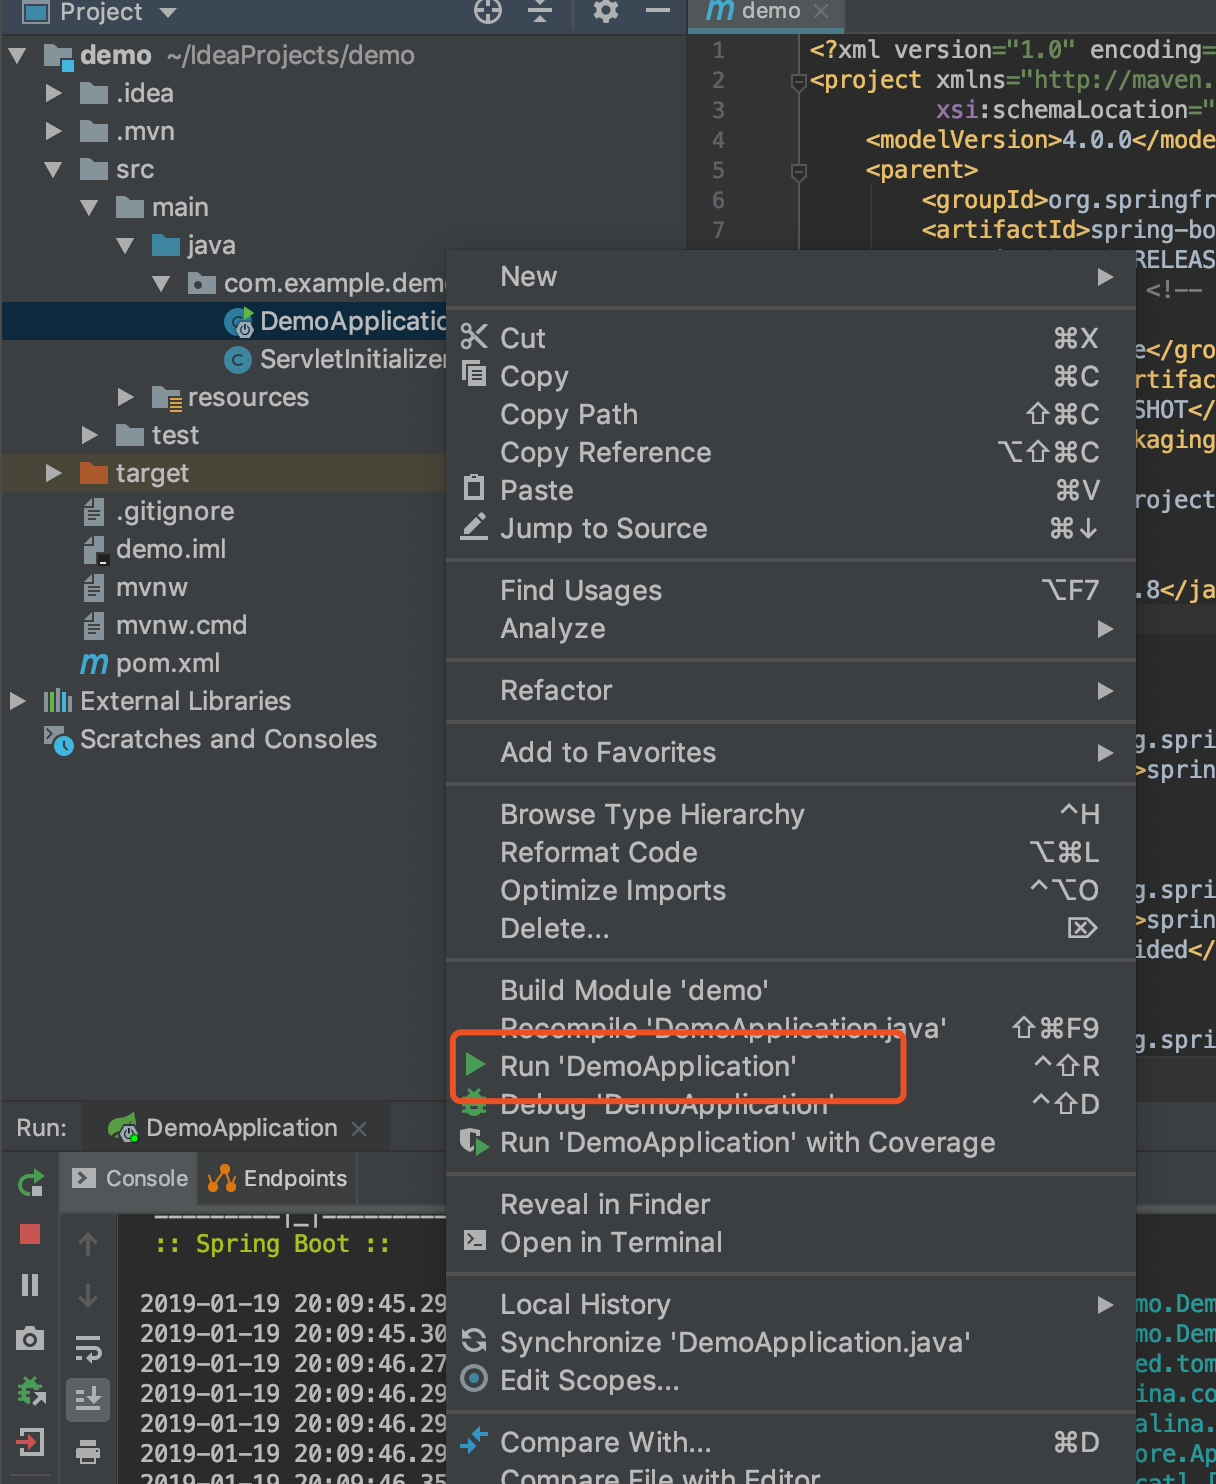Expand the test folder

tap(90, 435)
